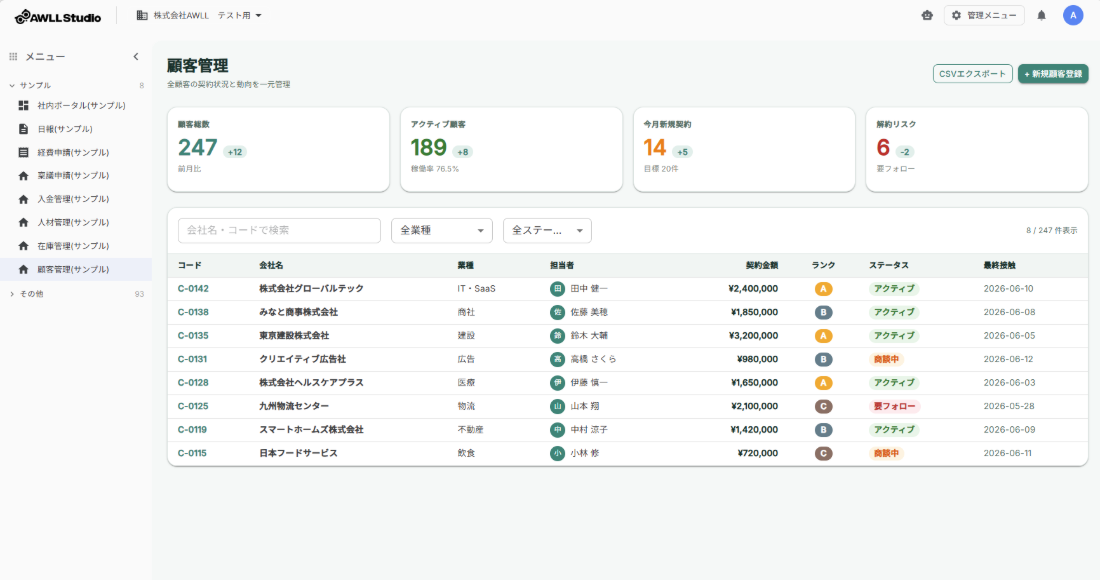This screenshot has width=1100, height=580.
Task: Click the 8 / 247 件表示 count
Action: tap(1052, 230)
